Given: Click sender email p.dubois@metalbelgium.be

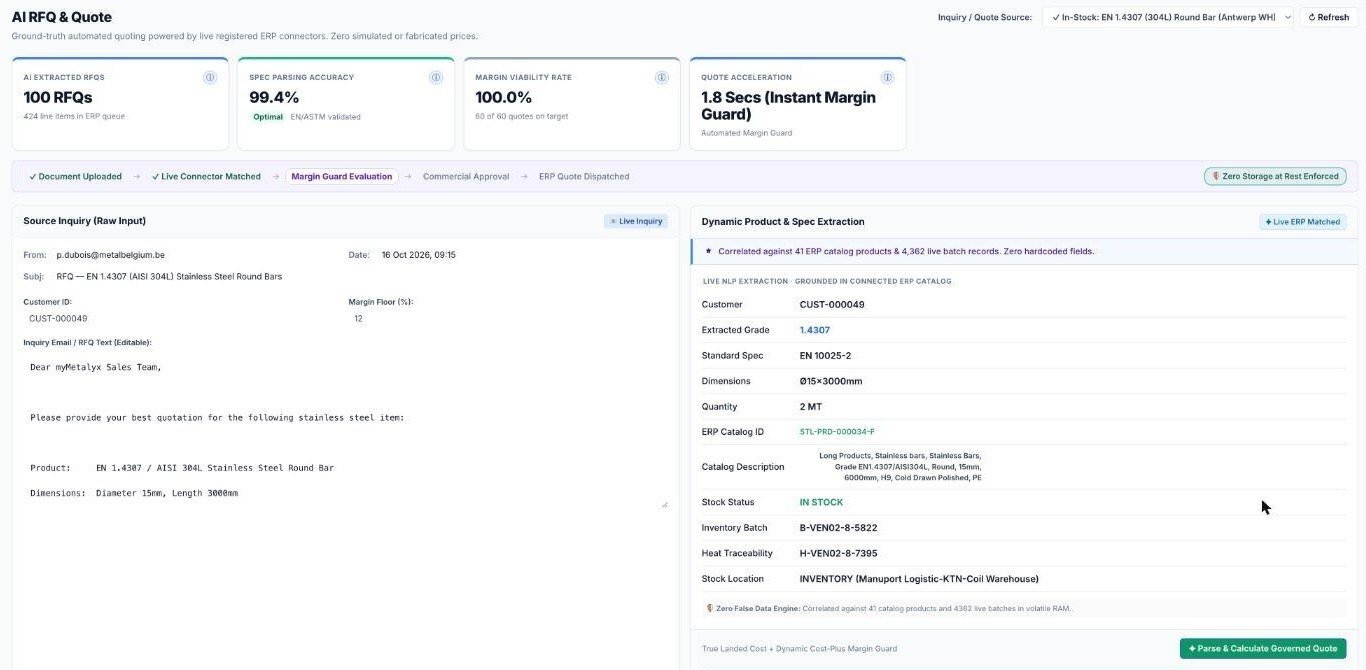Looking at the screenshot, I should coord(110,255).
